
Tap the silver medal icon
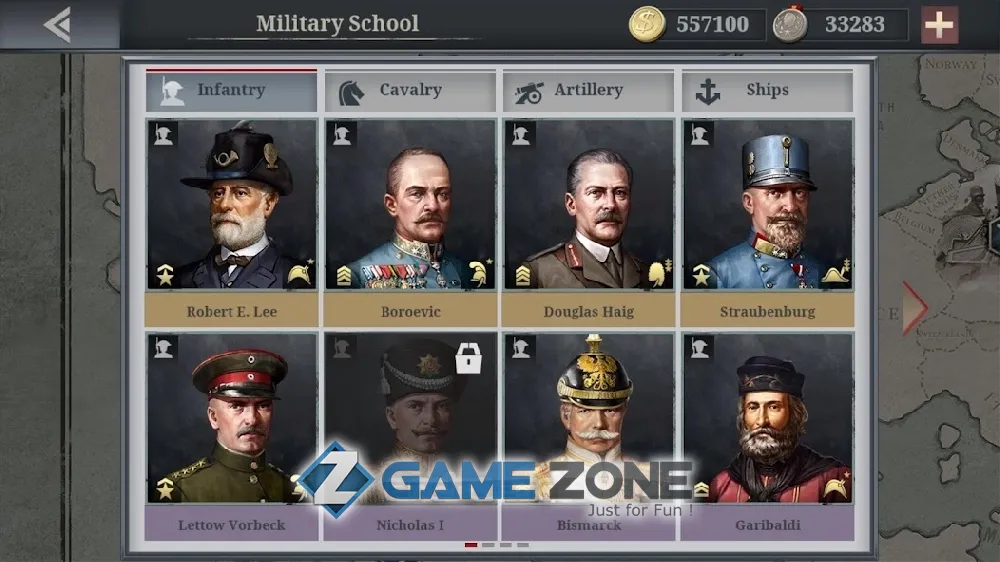[790, 24]
